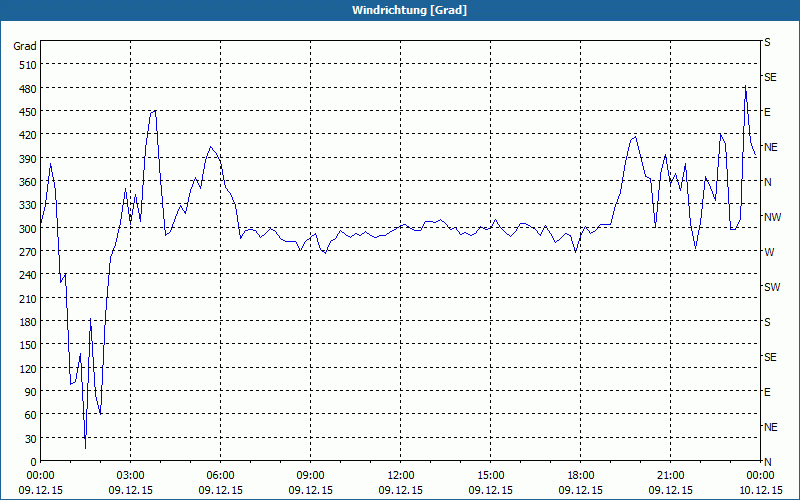Select the y-axis value "450"
This screenshot has width=800, height=500.
tap(28, 112)
